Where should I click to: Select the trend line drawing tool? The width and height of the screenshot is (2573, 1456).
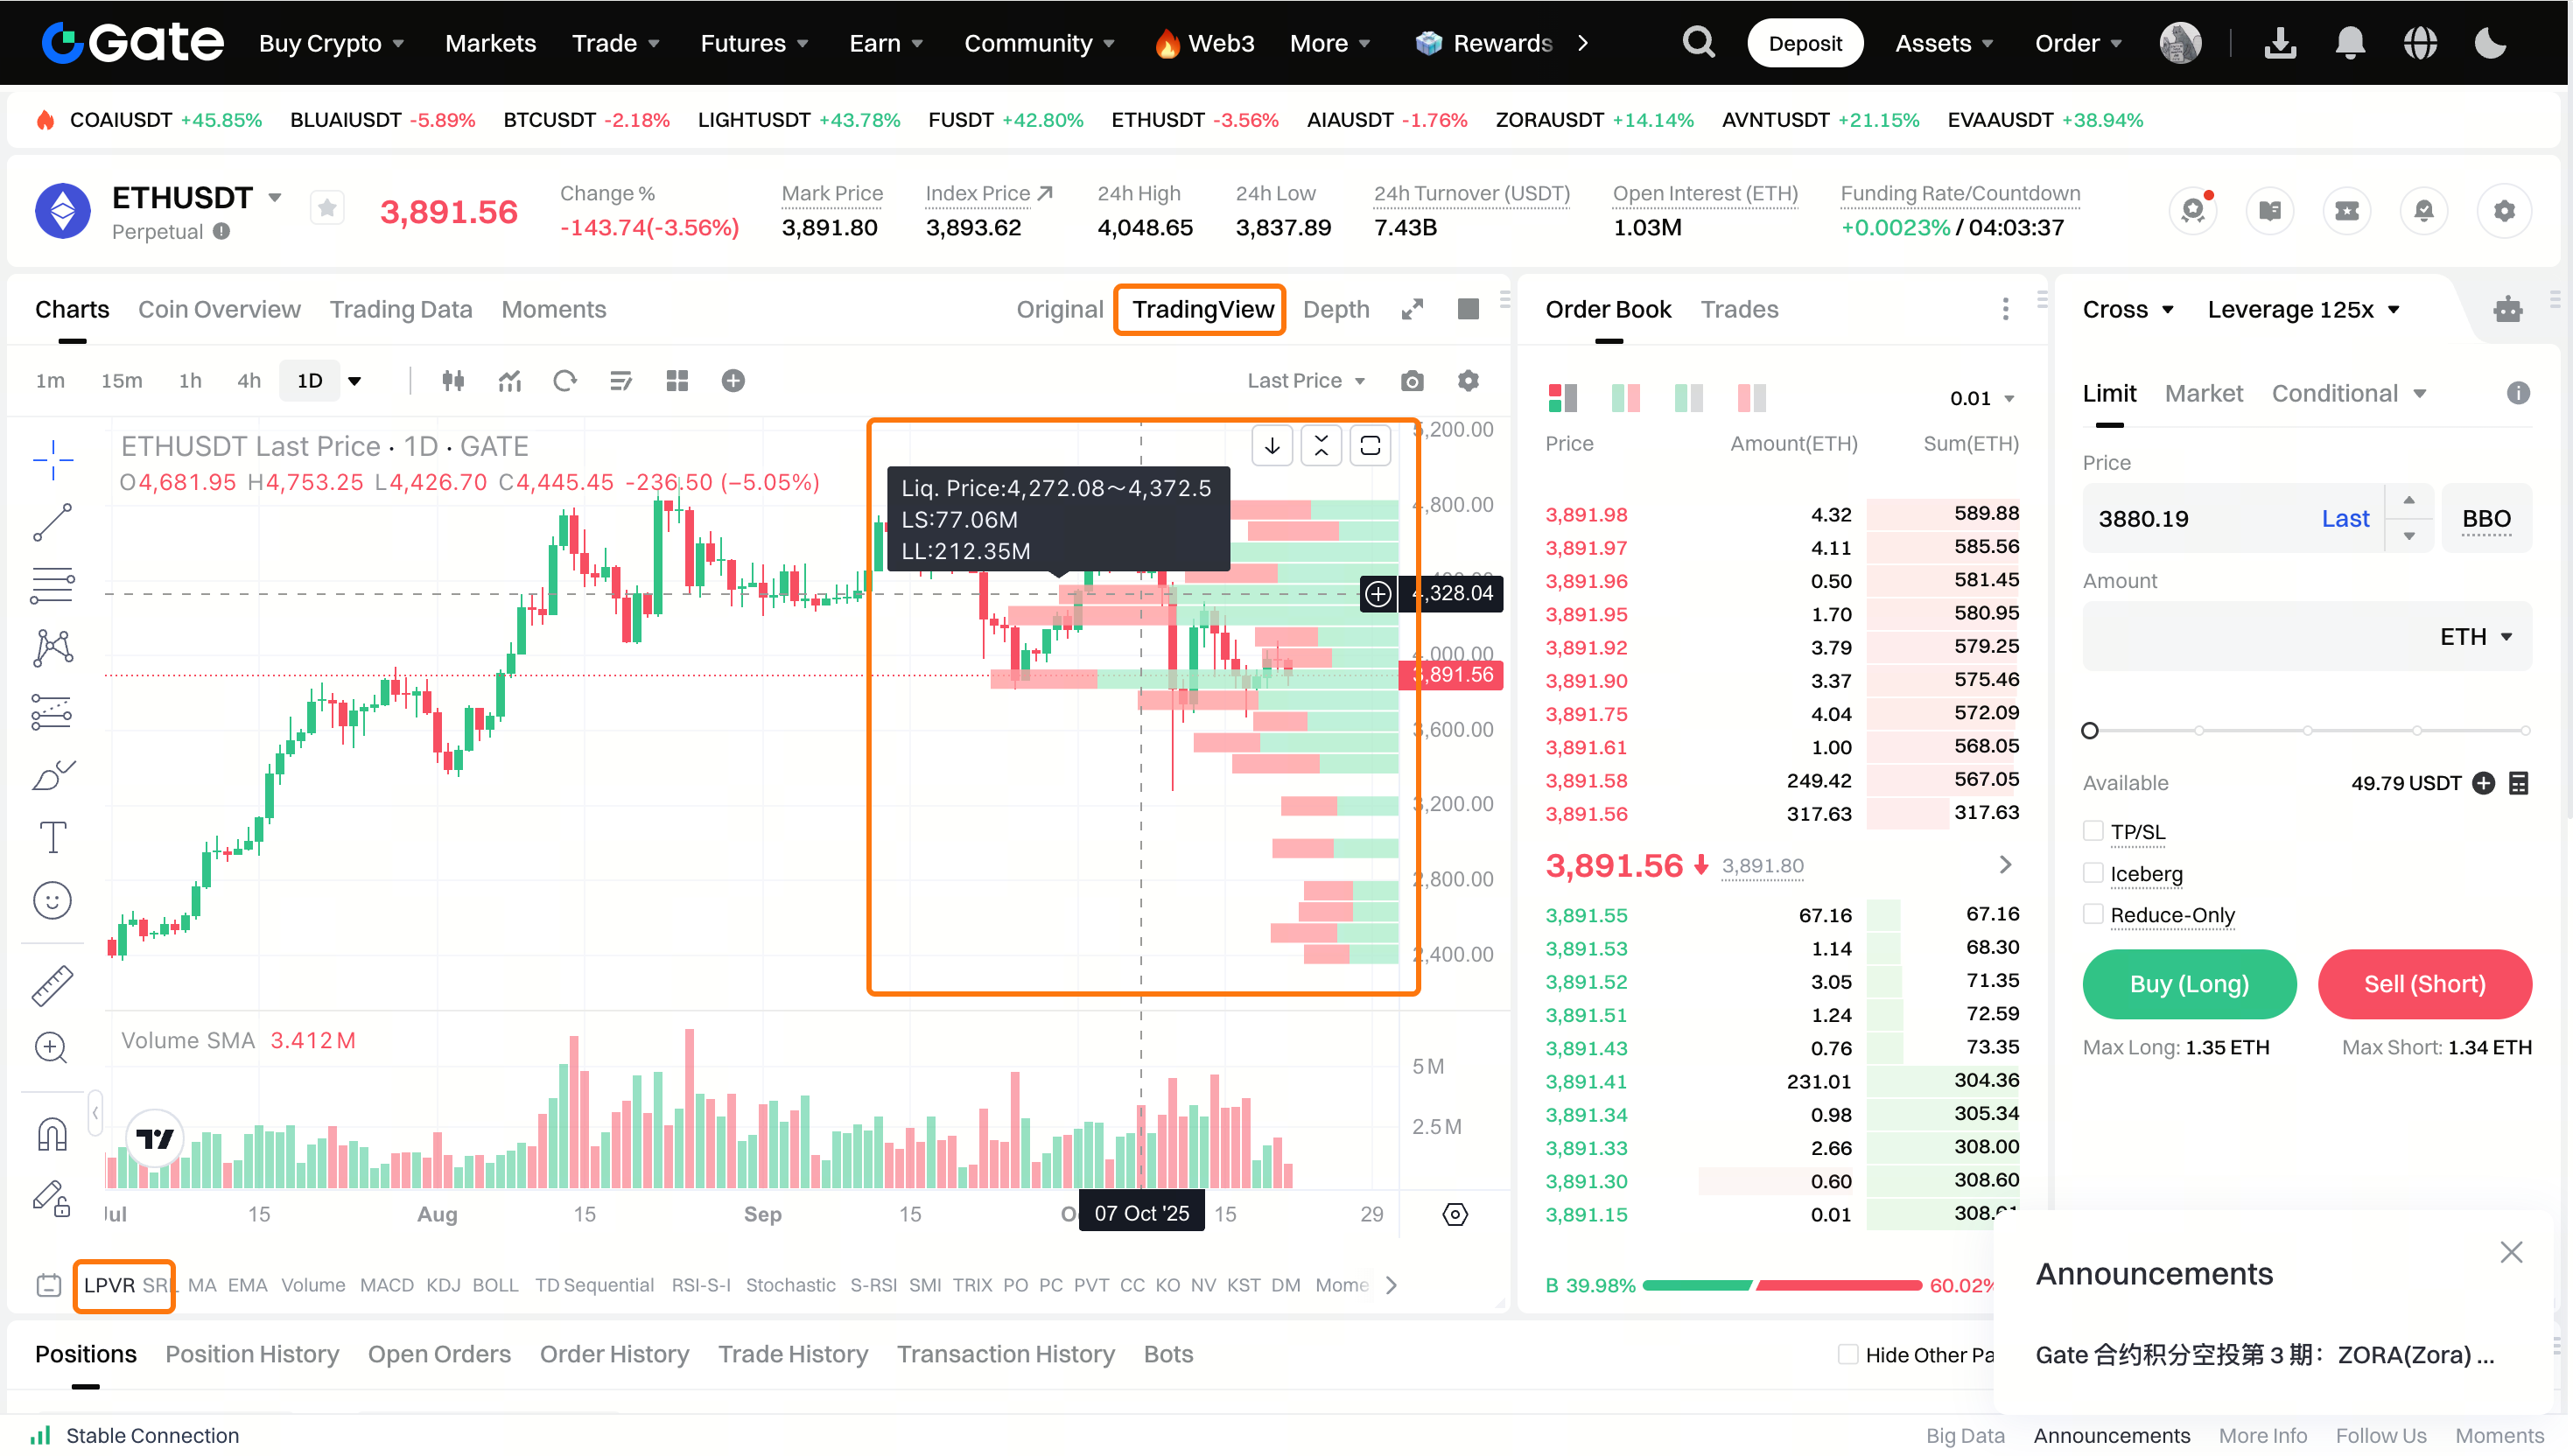tap(52, 522)
